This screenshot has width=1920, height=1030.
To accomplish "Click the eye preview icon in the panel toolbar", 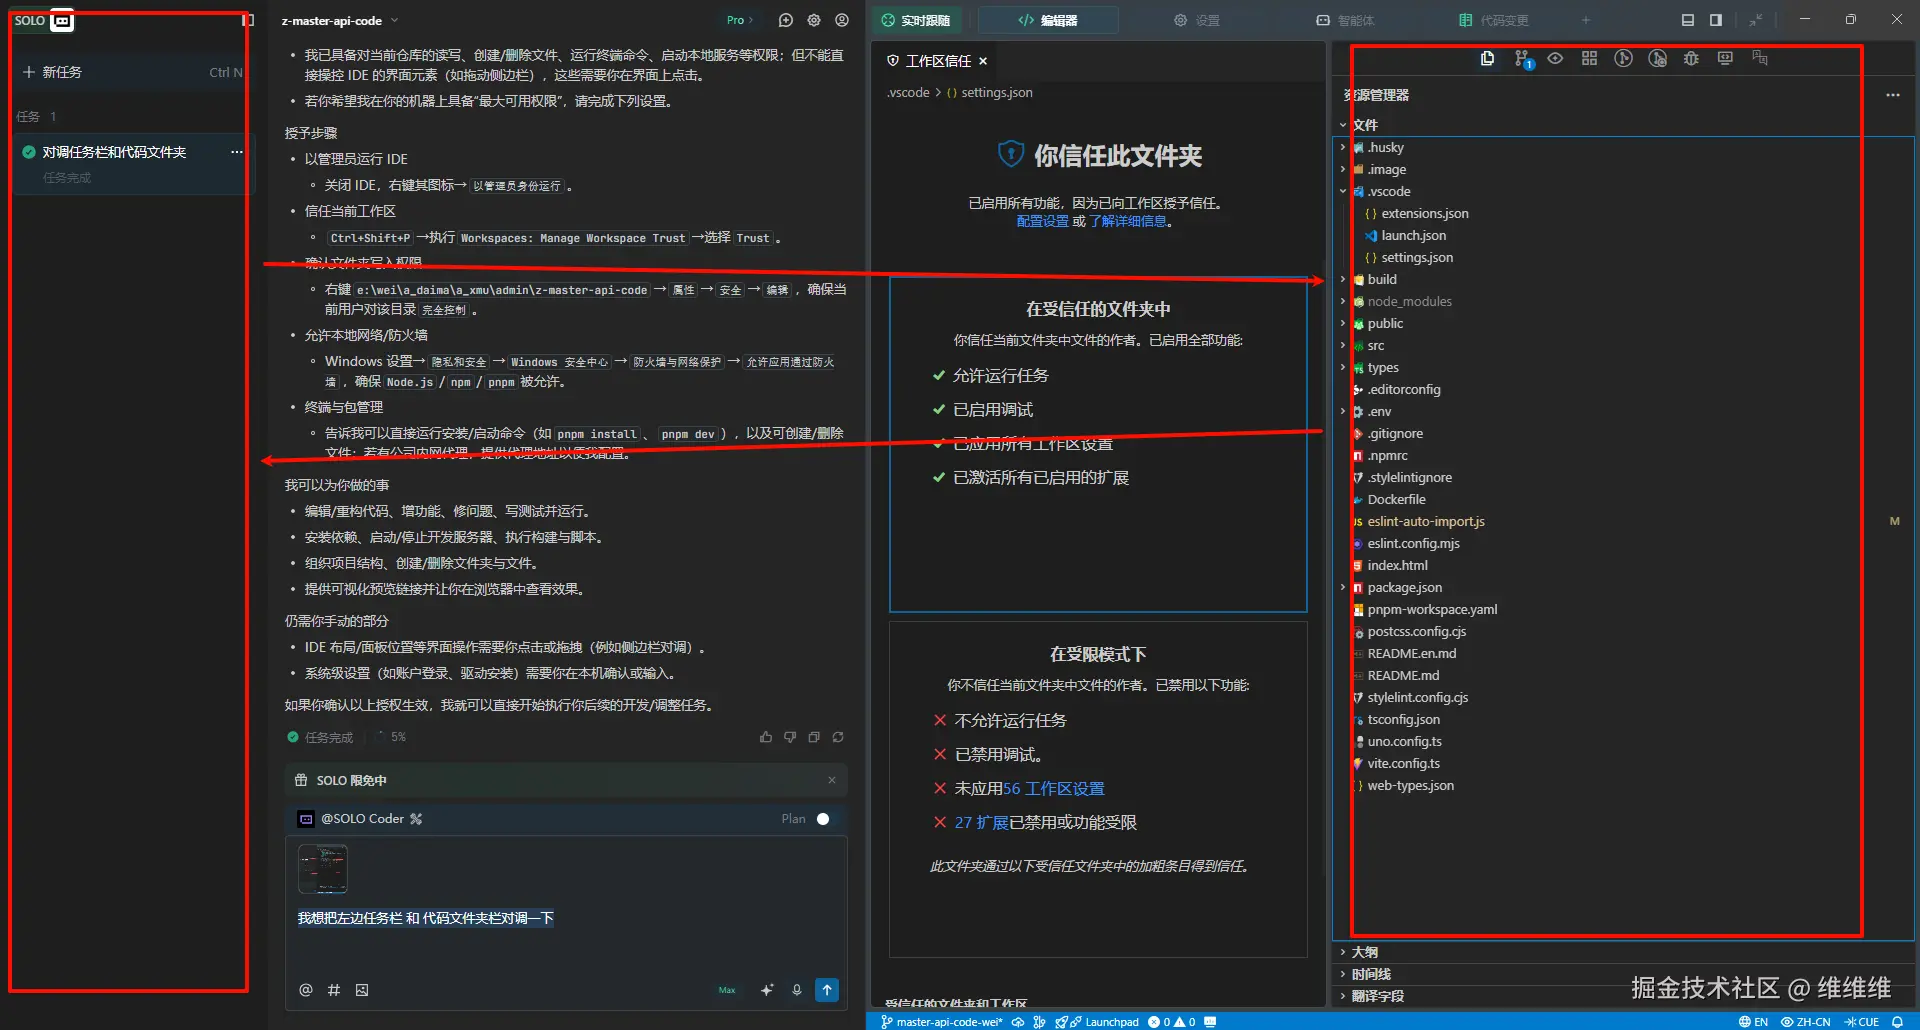I will [x=1555, y=58].
